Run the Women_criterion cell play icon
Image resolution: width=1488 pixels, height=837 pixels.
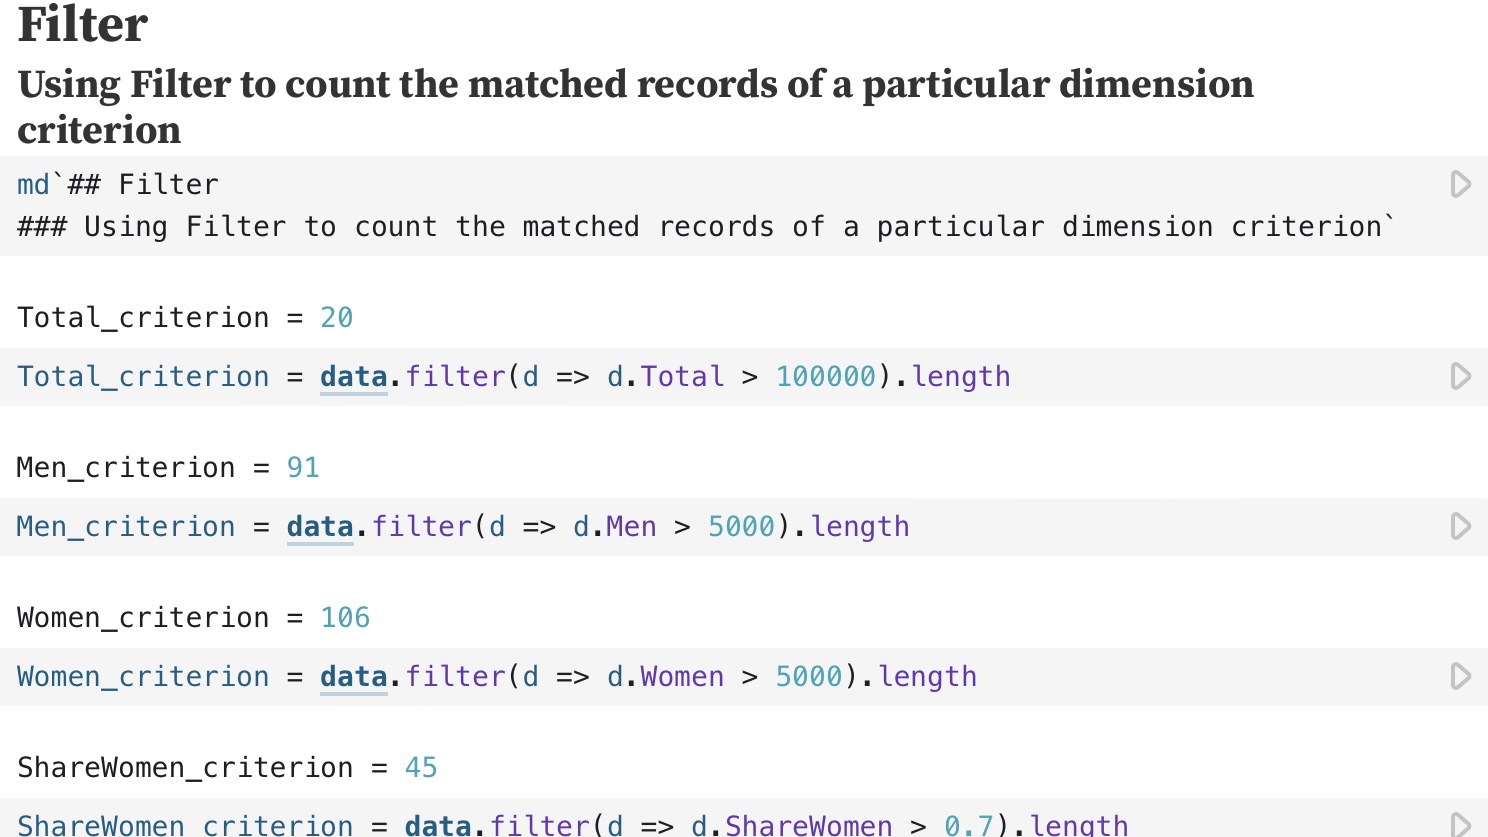pos(1460,676)
